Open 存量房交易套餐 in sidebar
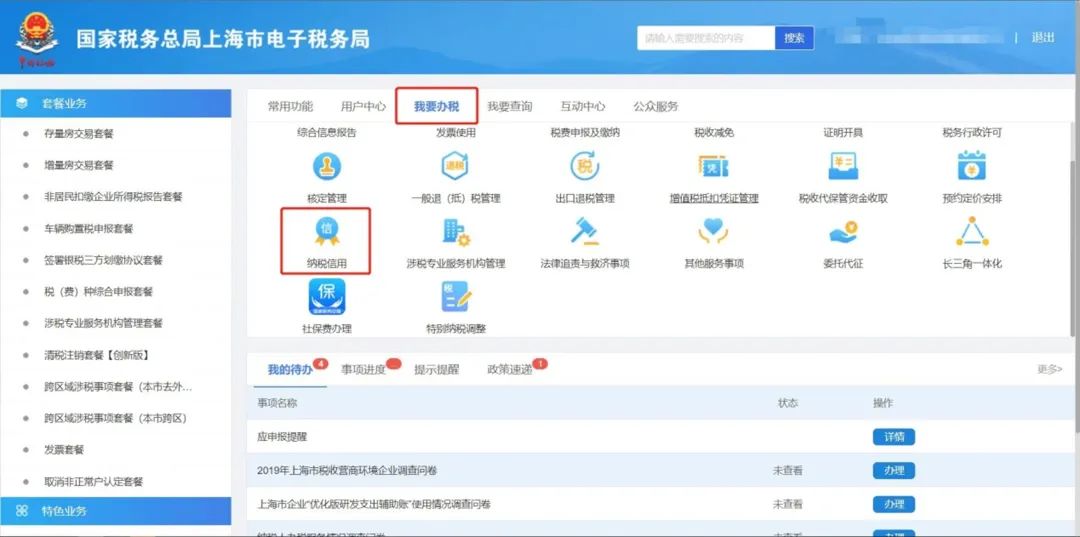The width and height of the screenshot is (1080, 537). tap(79, 134)
